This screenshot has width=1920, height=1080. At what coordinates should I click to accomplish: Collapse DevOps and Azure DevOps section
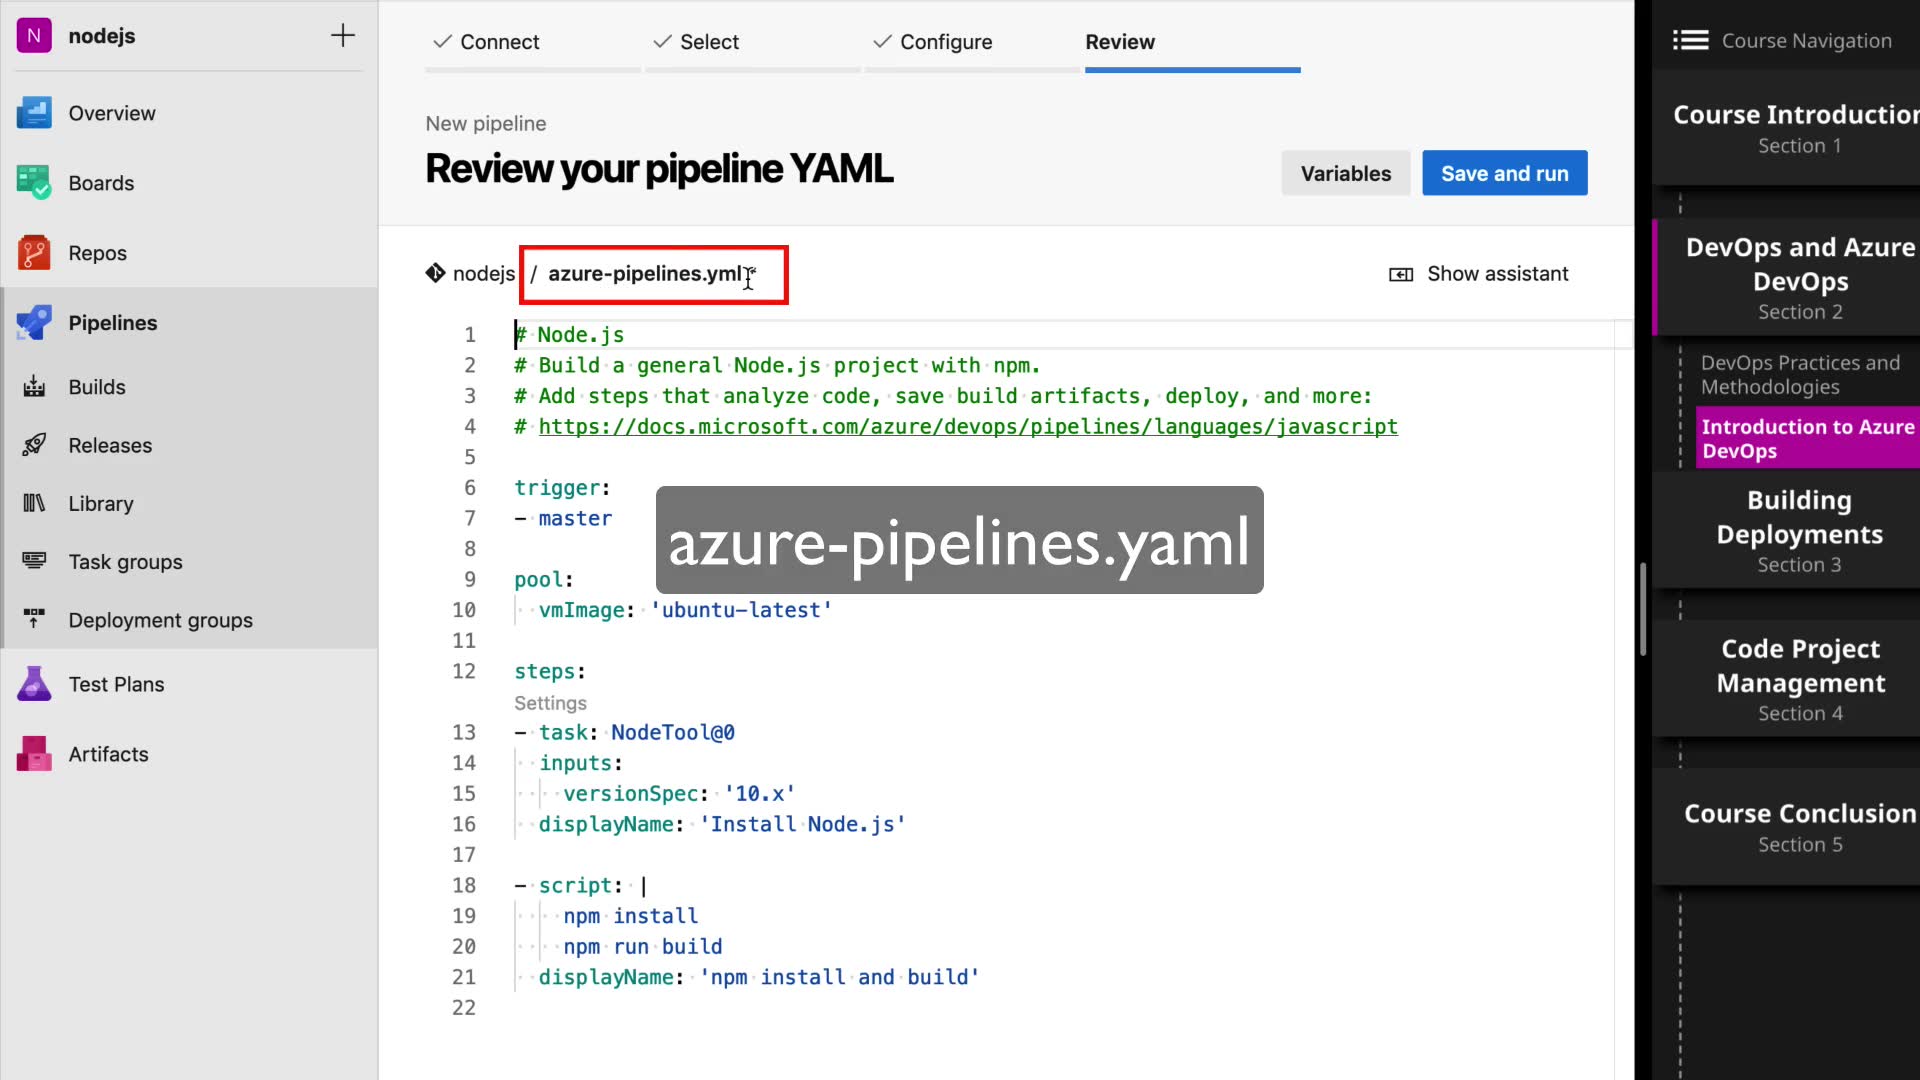pos(1799,277)
